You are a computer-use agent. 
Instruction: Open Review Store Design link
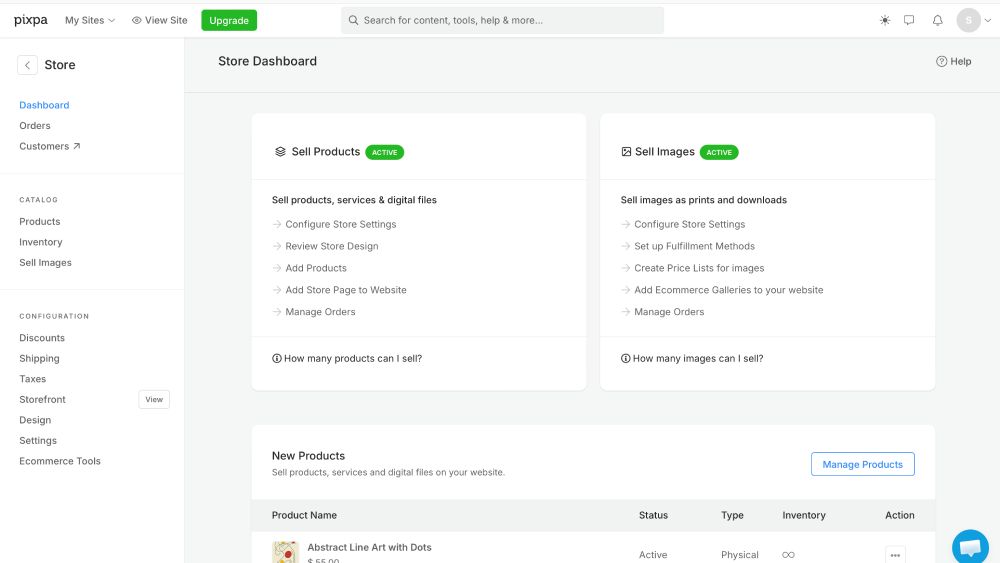[332, 246]
